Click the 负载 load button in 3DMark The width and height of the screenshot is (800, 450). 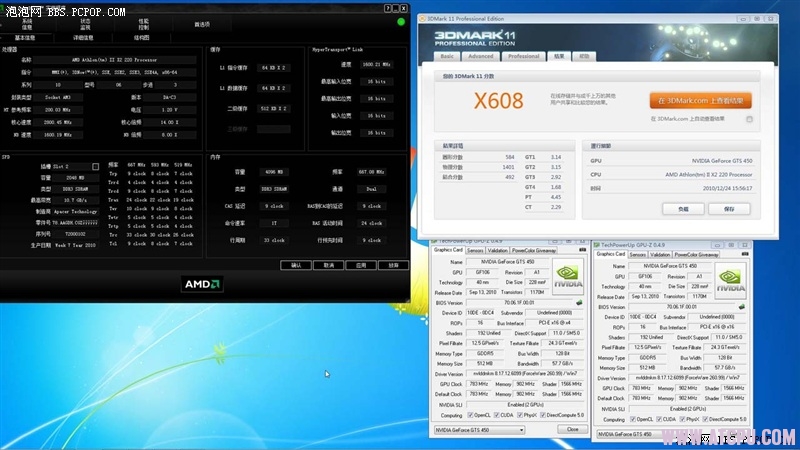pos(683,209)
